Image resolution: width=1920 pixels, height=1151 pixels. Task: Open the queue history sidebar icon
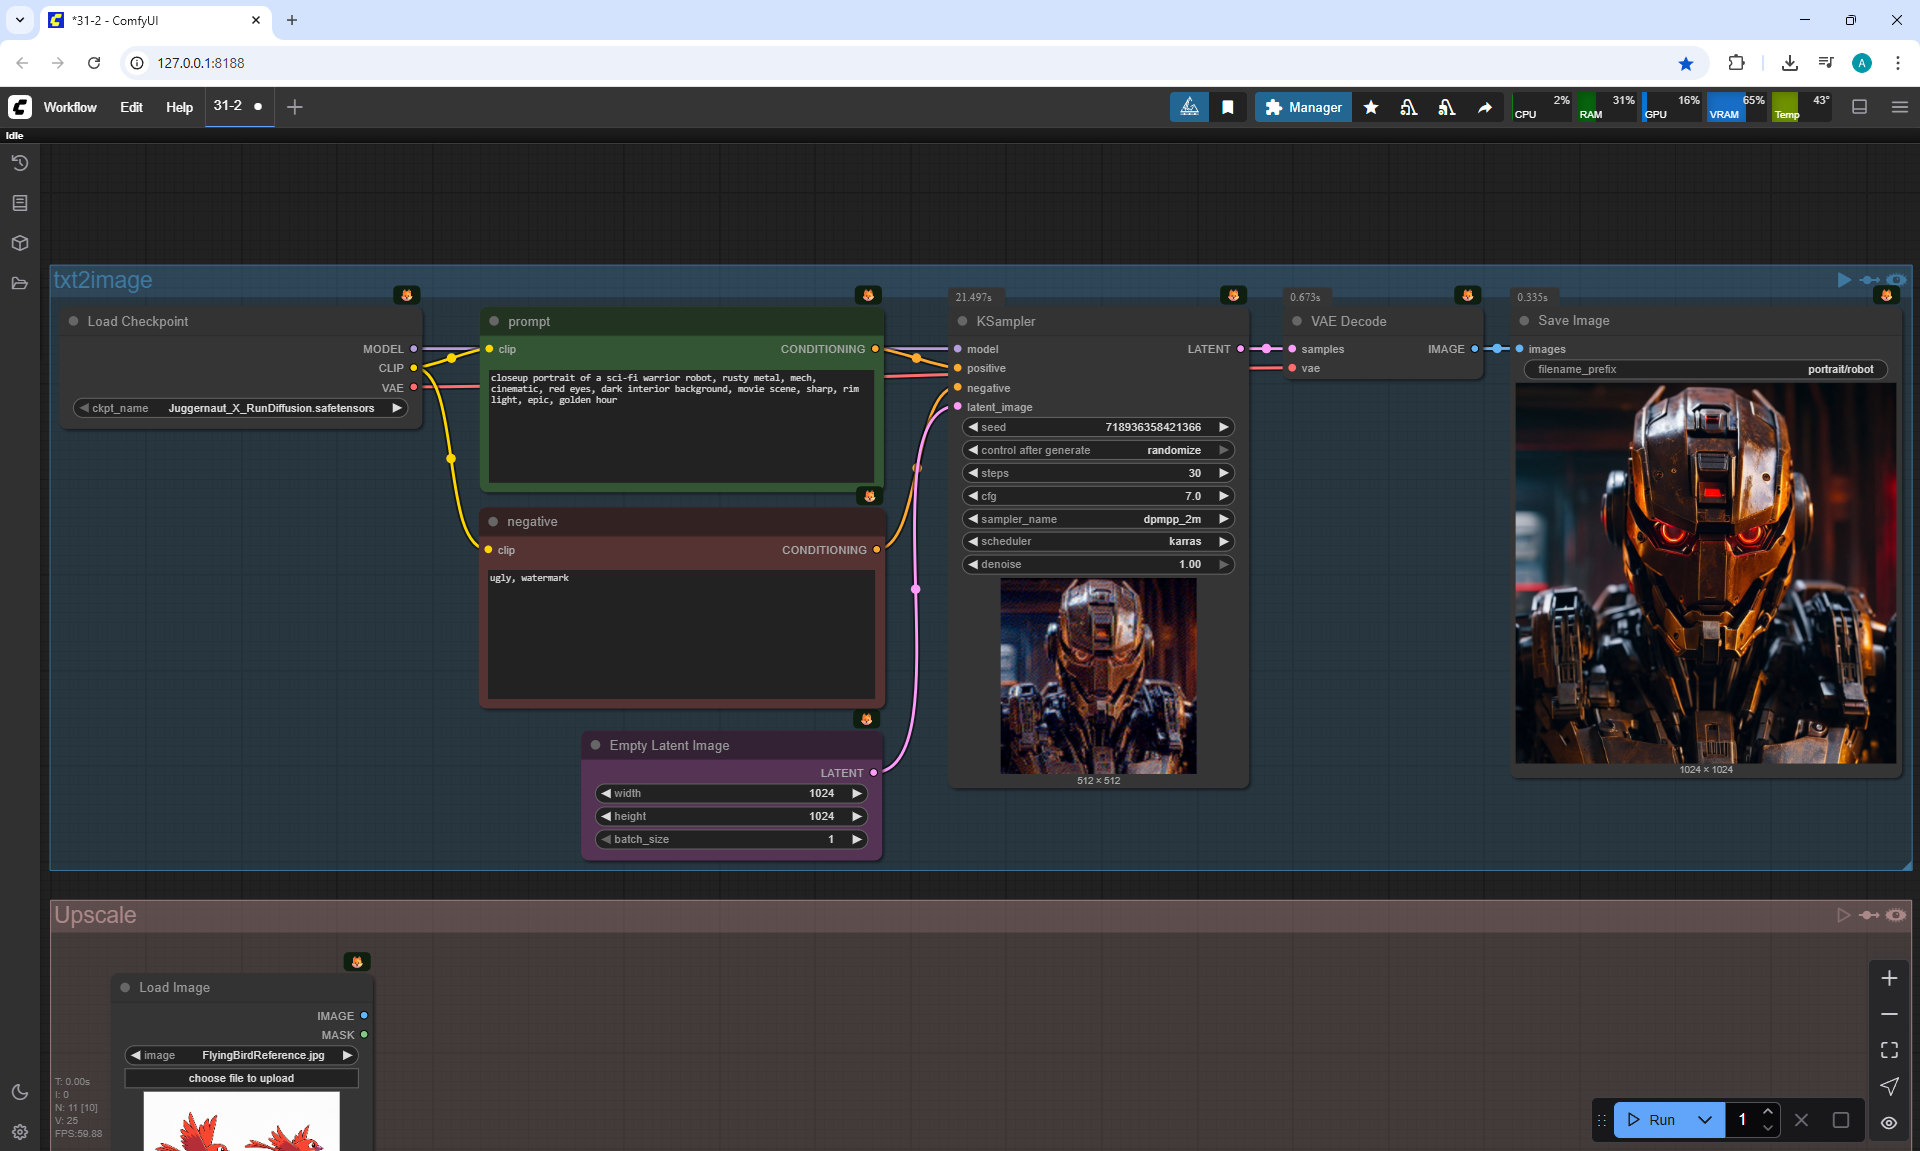pos(19,163)
